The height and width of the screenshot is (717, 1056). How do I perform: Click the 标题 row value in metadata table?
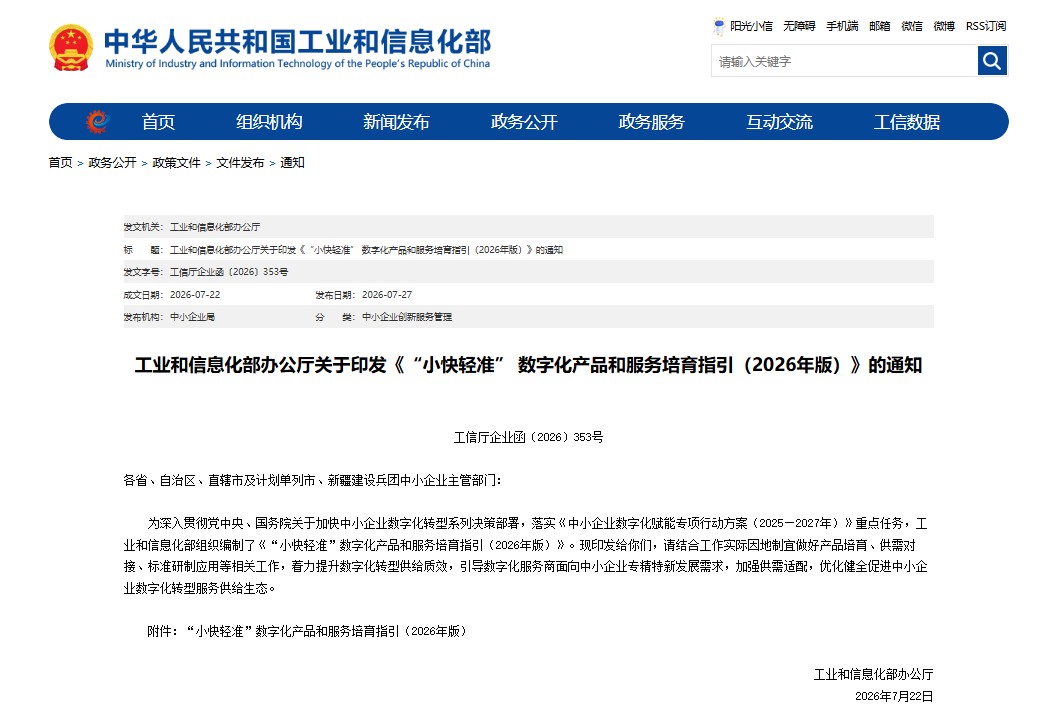366,250
